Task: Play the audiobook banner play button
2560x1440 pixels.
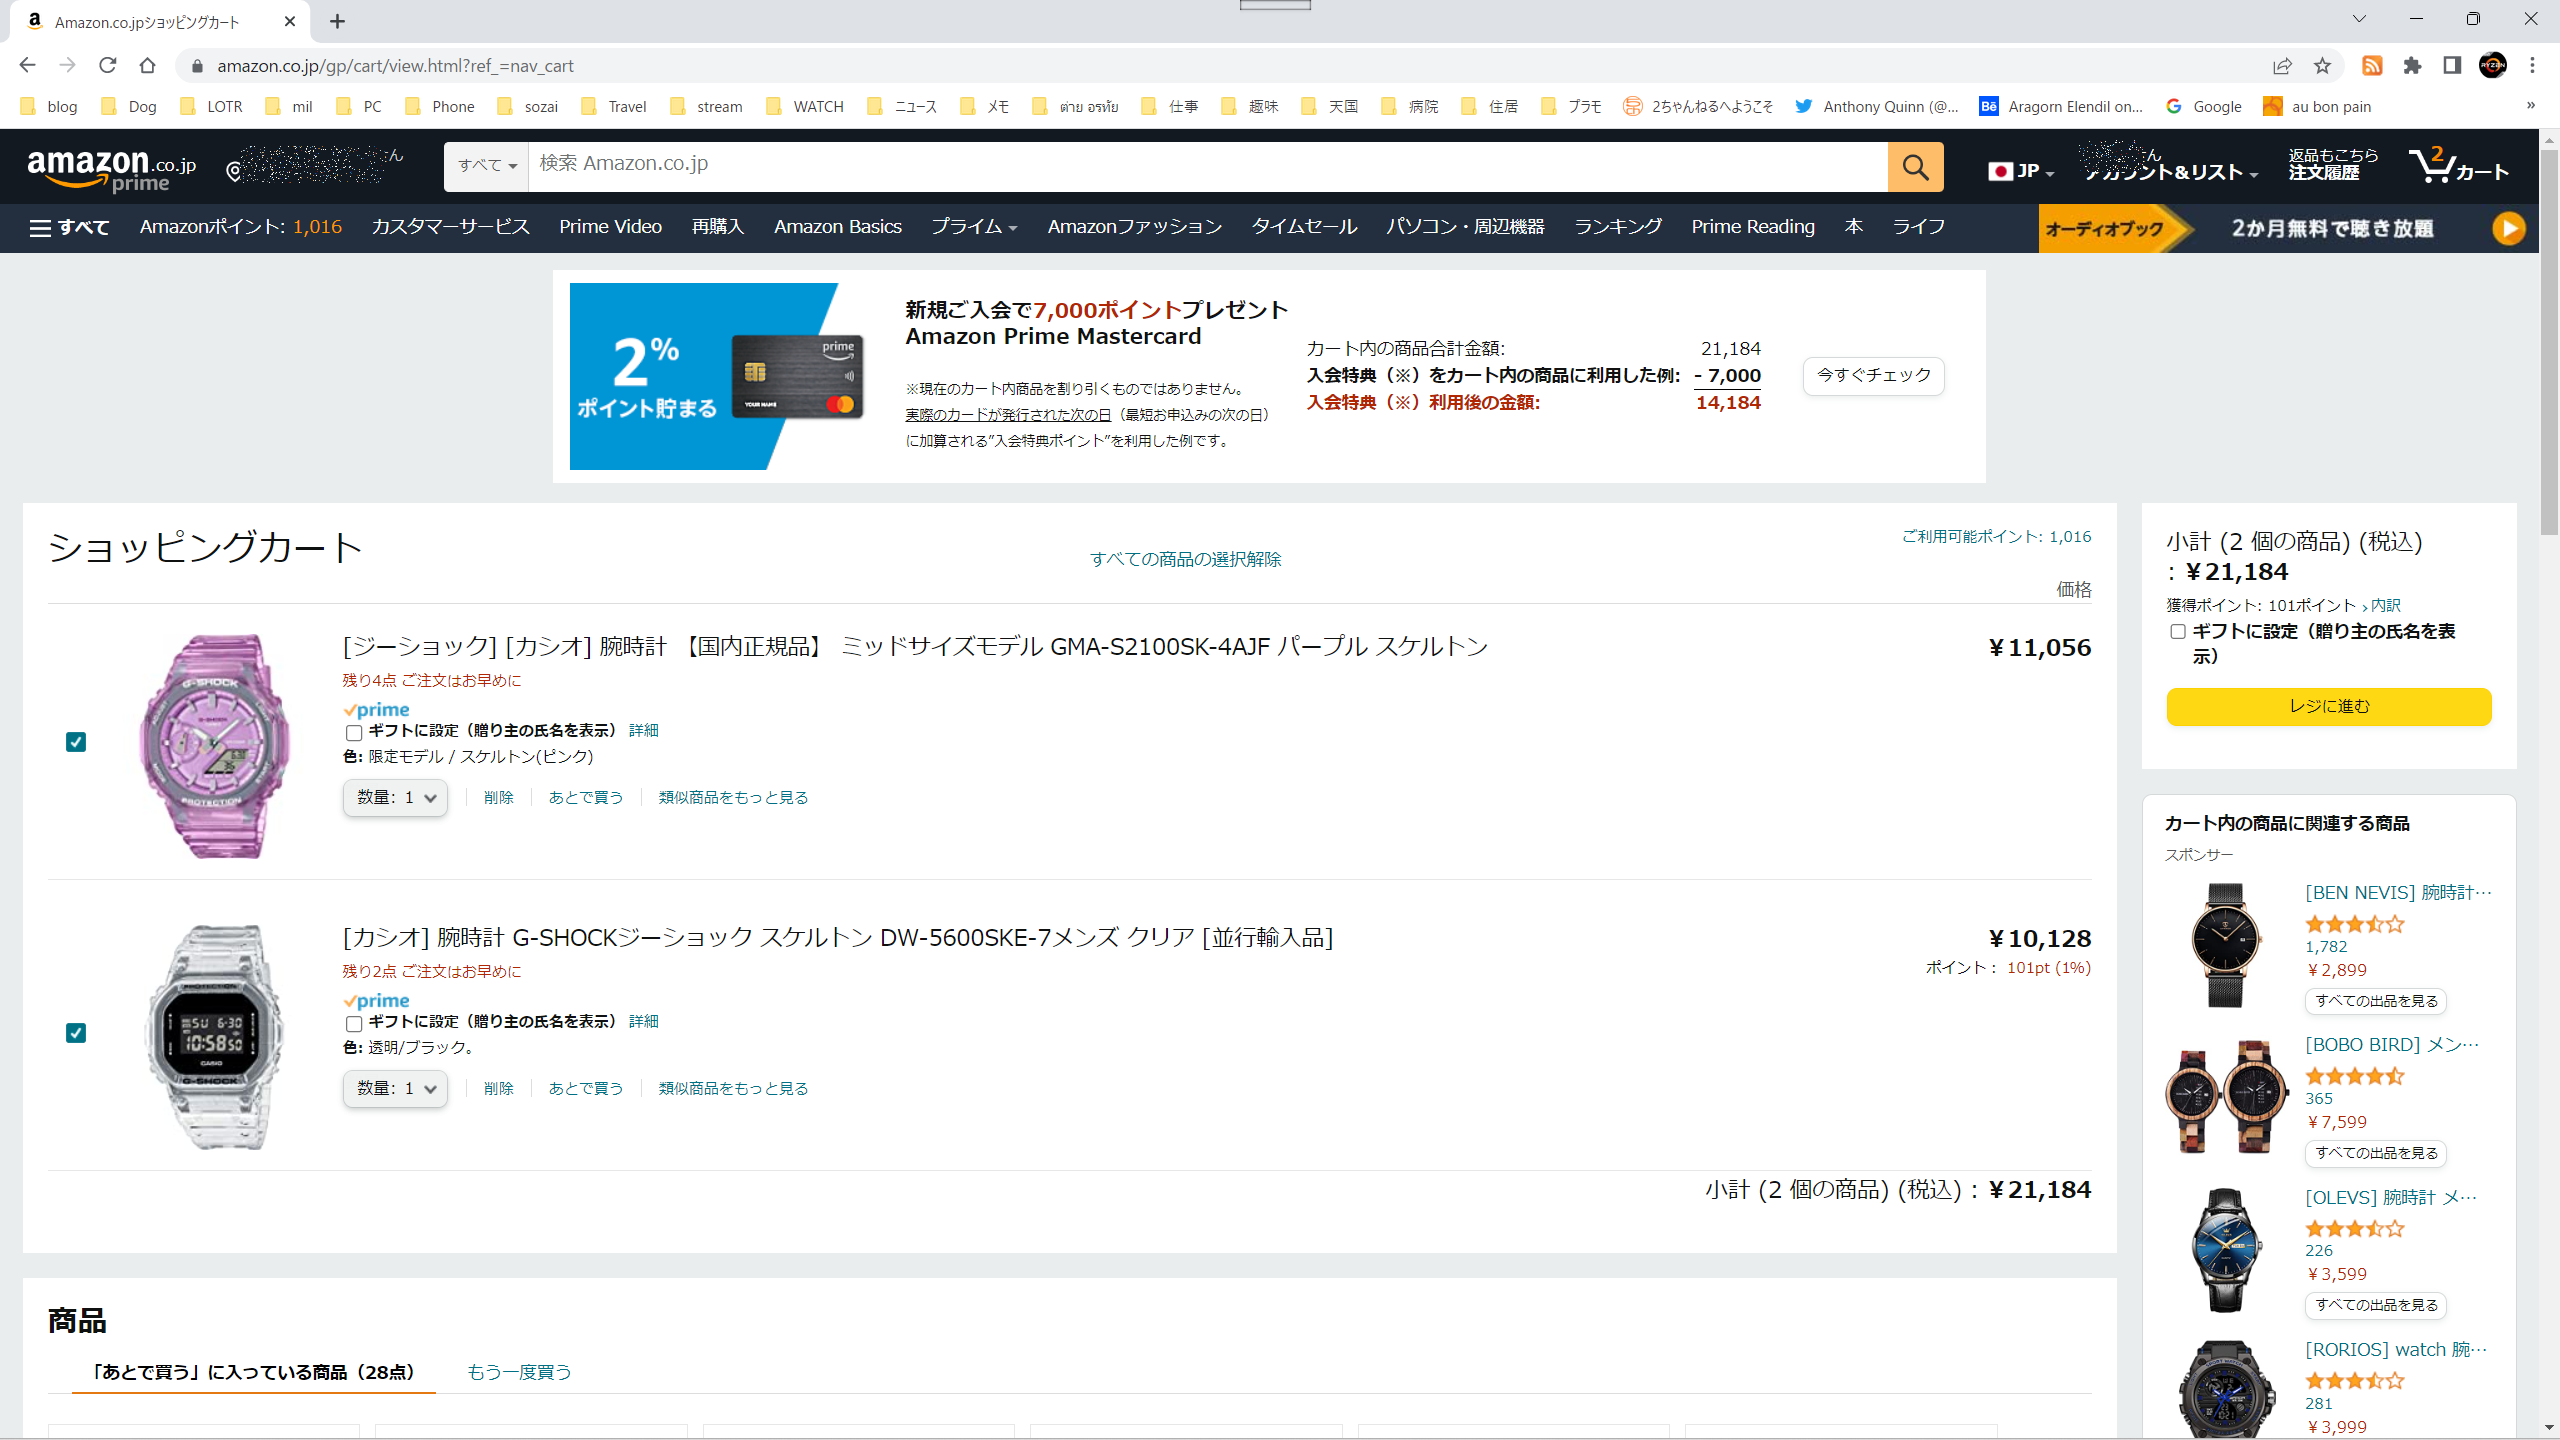Action: 2508,228
